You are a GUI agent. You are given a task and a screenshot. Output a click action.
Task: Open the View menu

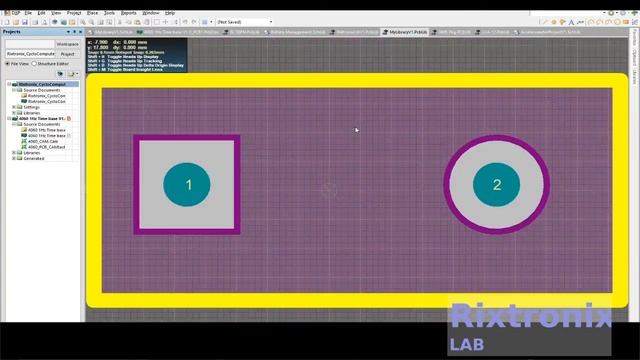[56, 13]
